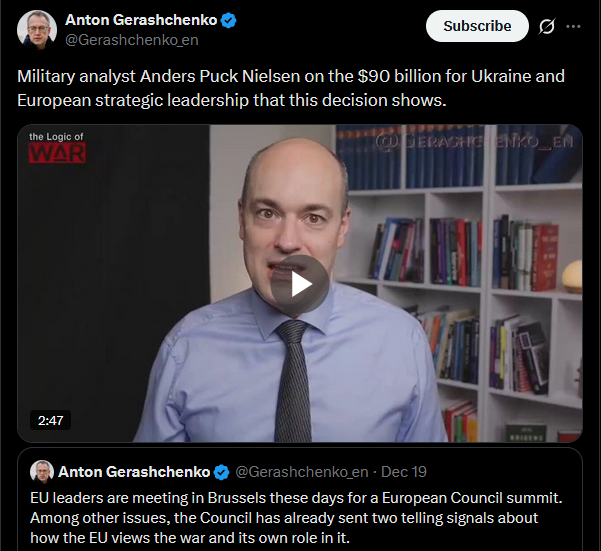
Task: Click the video thumbnail of the speaker
Action: pyautogui.click(x=300, y=283)
